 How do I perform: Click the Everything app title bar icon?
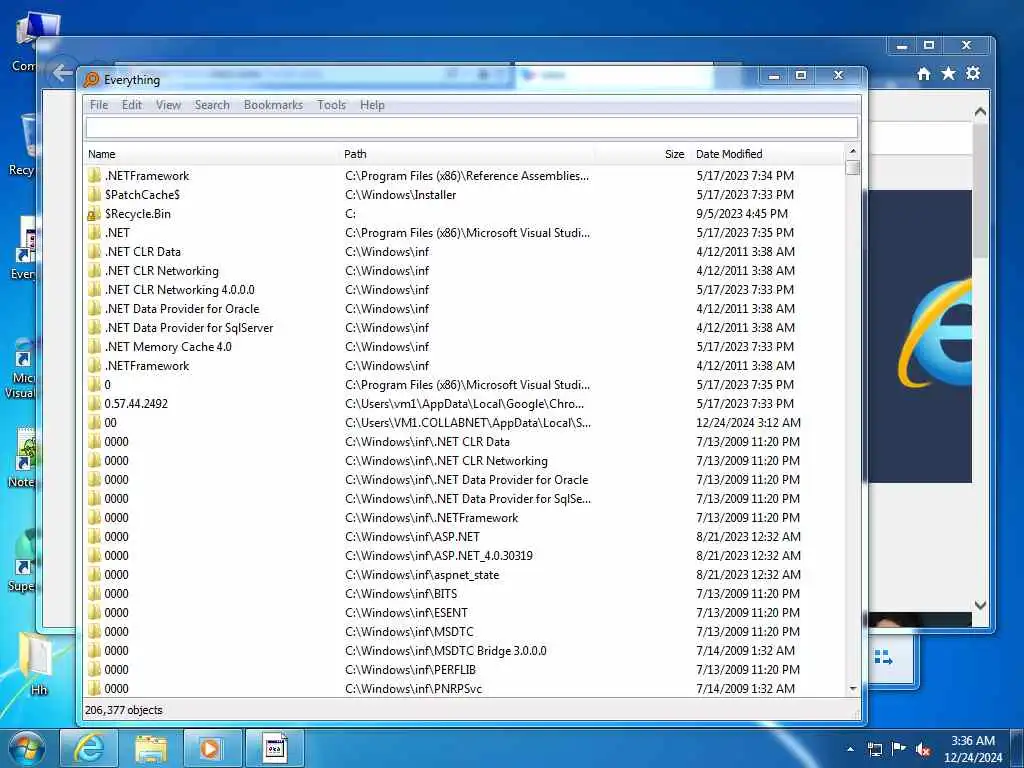[91, 80]
